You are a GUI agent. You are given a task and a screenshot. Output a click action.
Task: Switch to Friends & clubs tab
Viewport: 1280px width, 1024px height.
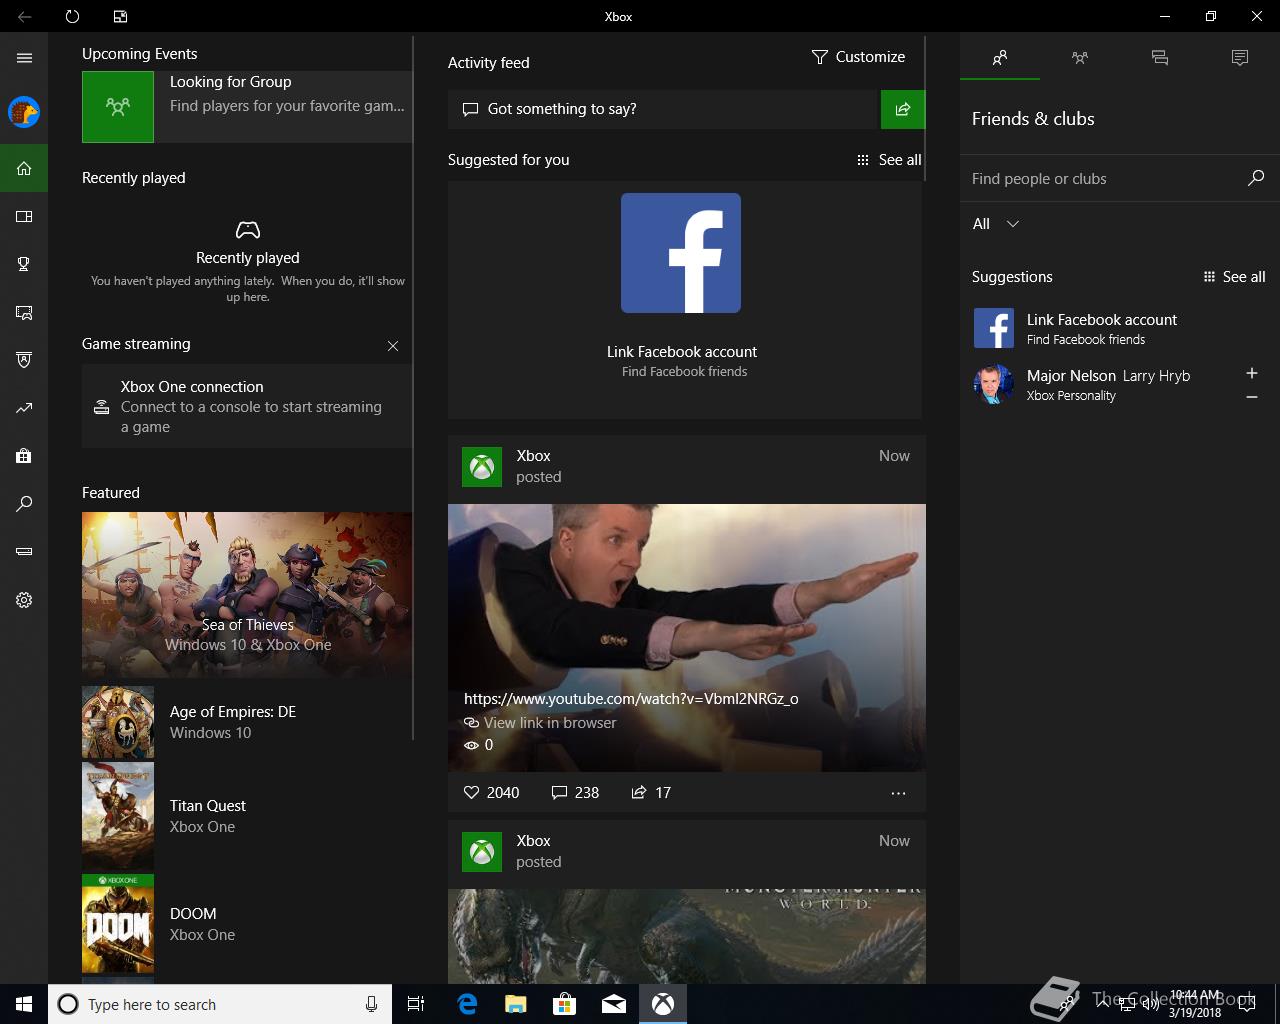(x=1000, y=58)
